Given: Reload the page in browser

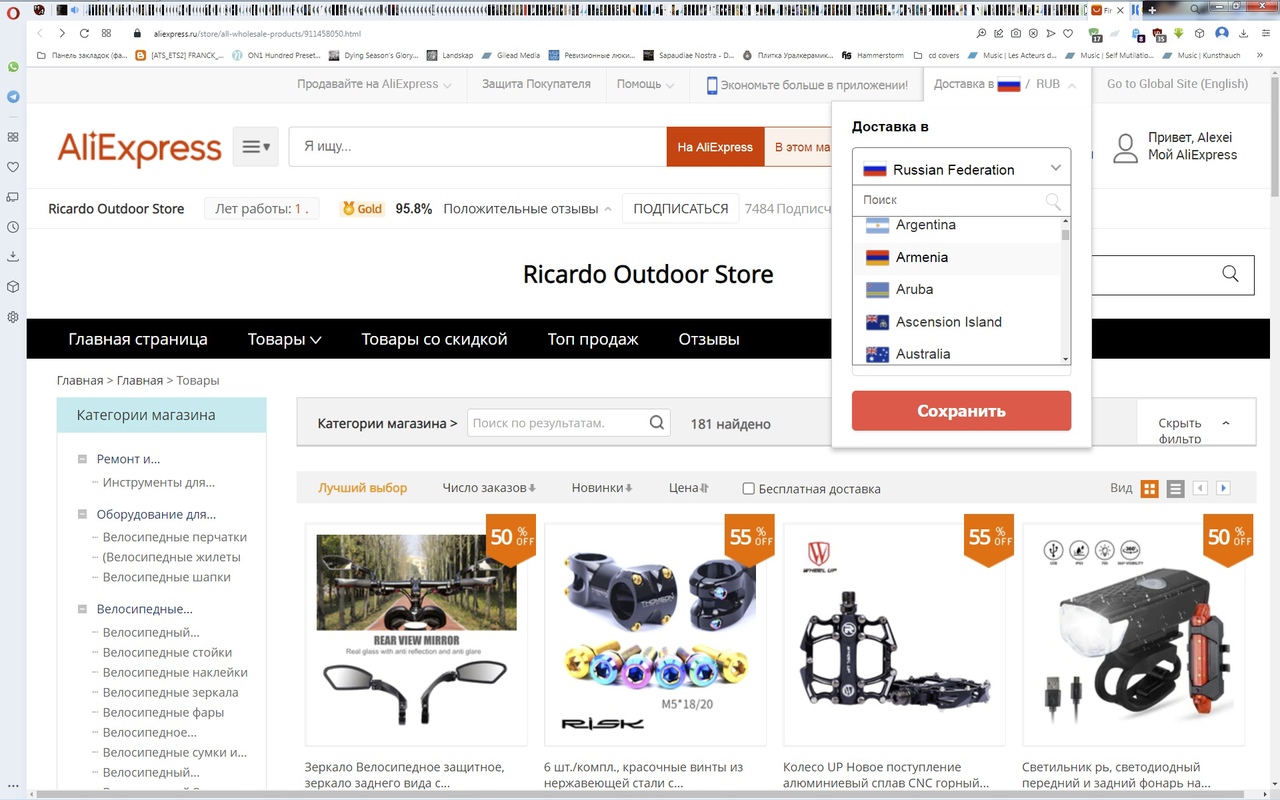Looking at the screenshot, I should (84, 33).
